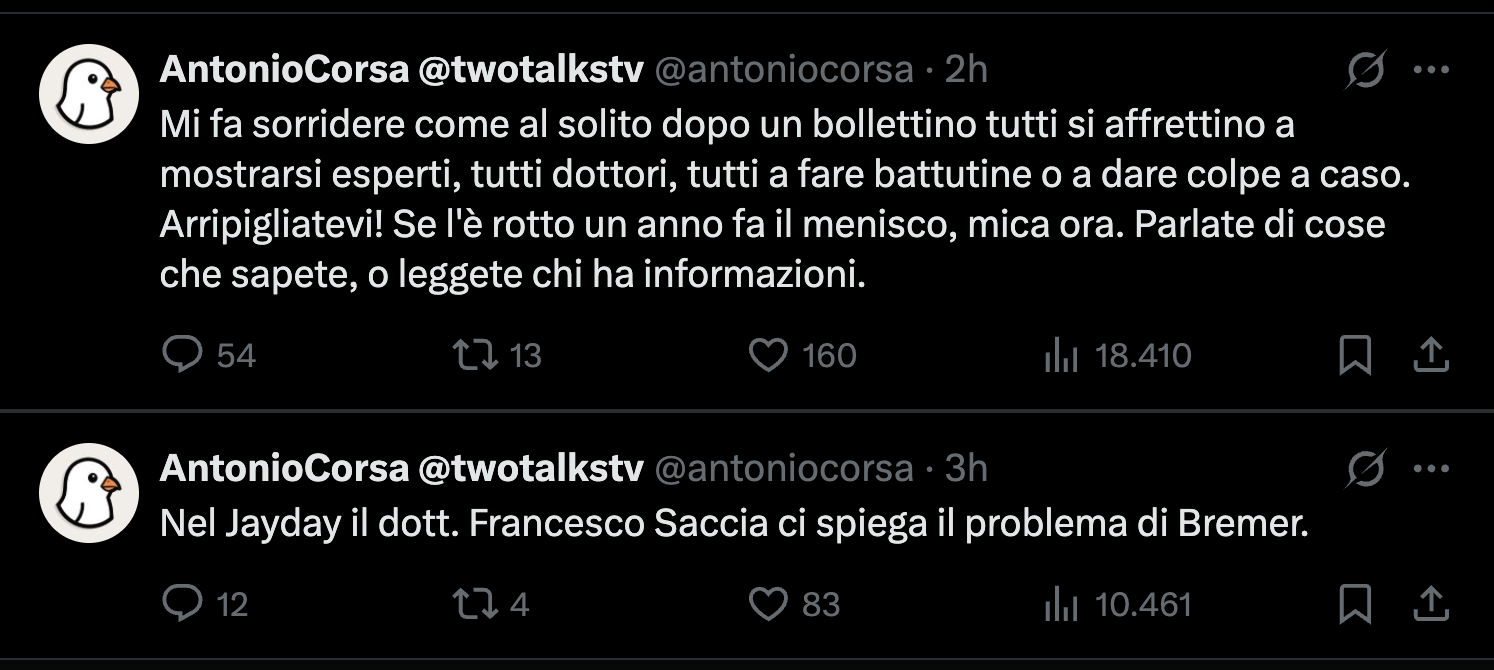
Task: Open the profile avatar on first tweet
Action: pos(88,94)
